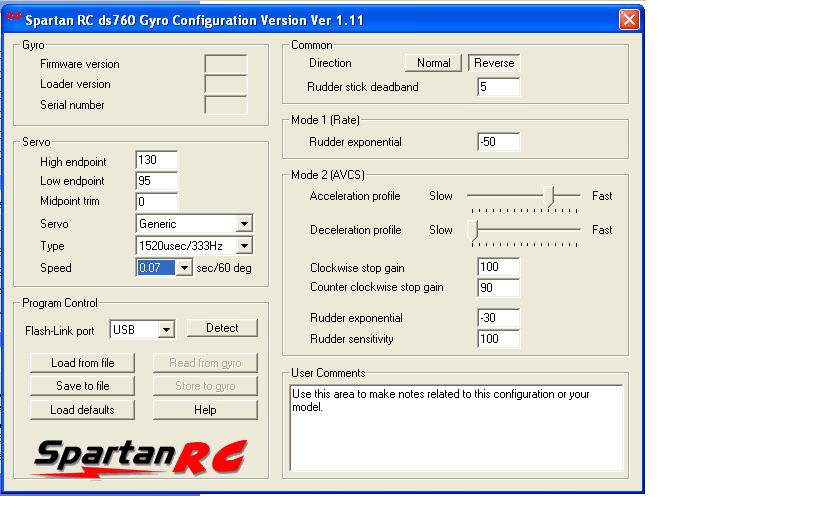
Task: Click the Low endpoint field
Action: click(156, 181)
